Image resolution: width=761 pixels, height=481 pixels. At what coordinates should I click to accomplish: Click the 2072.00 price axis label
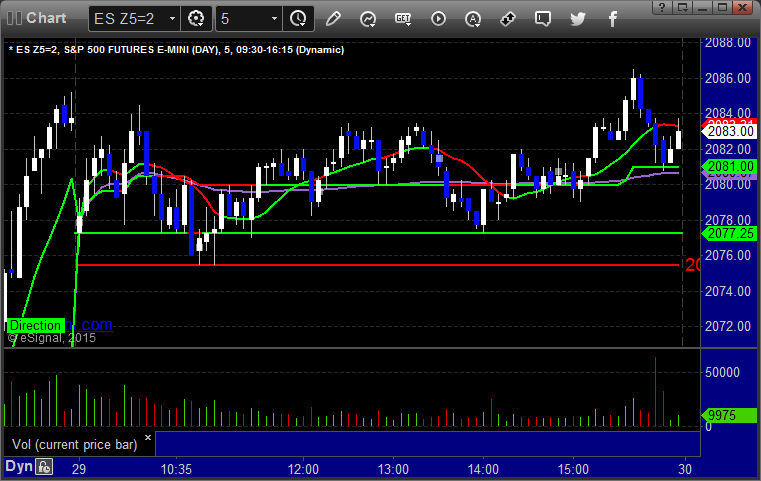[x=728, y=327]
